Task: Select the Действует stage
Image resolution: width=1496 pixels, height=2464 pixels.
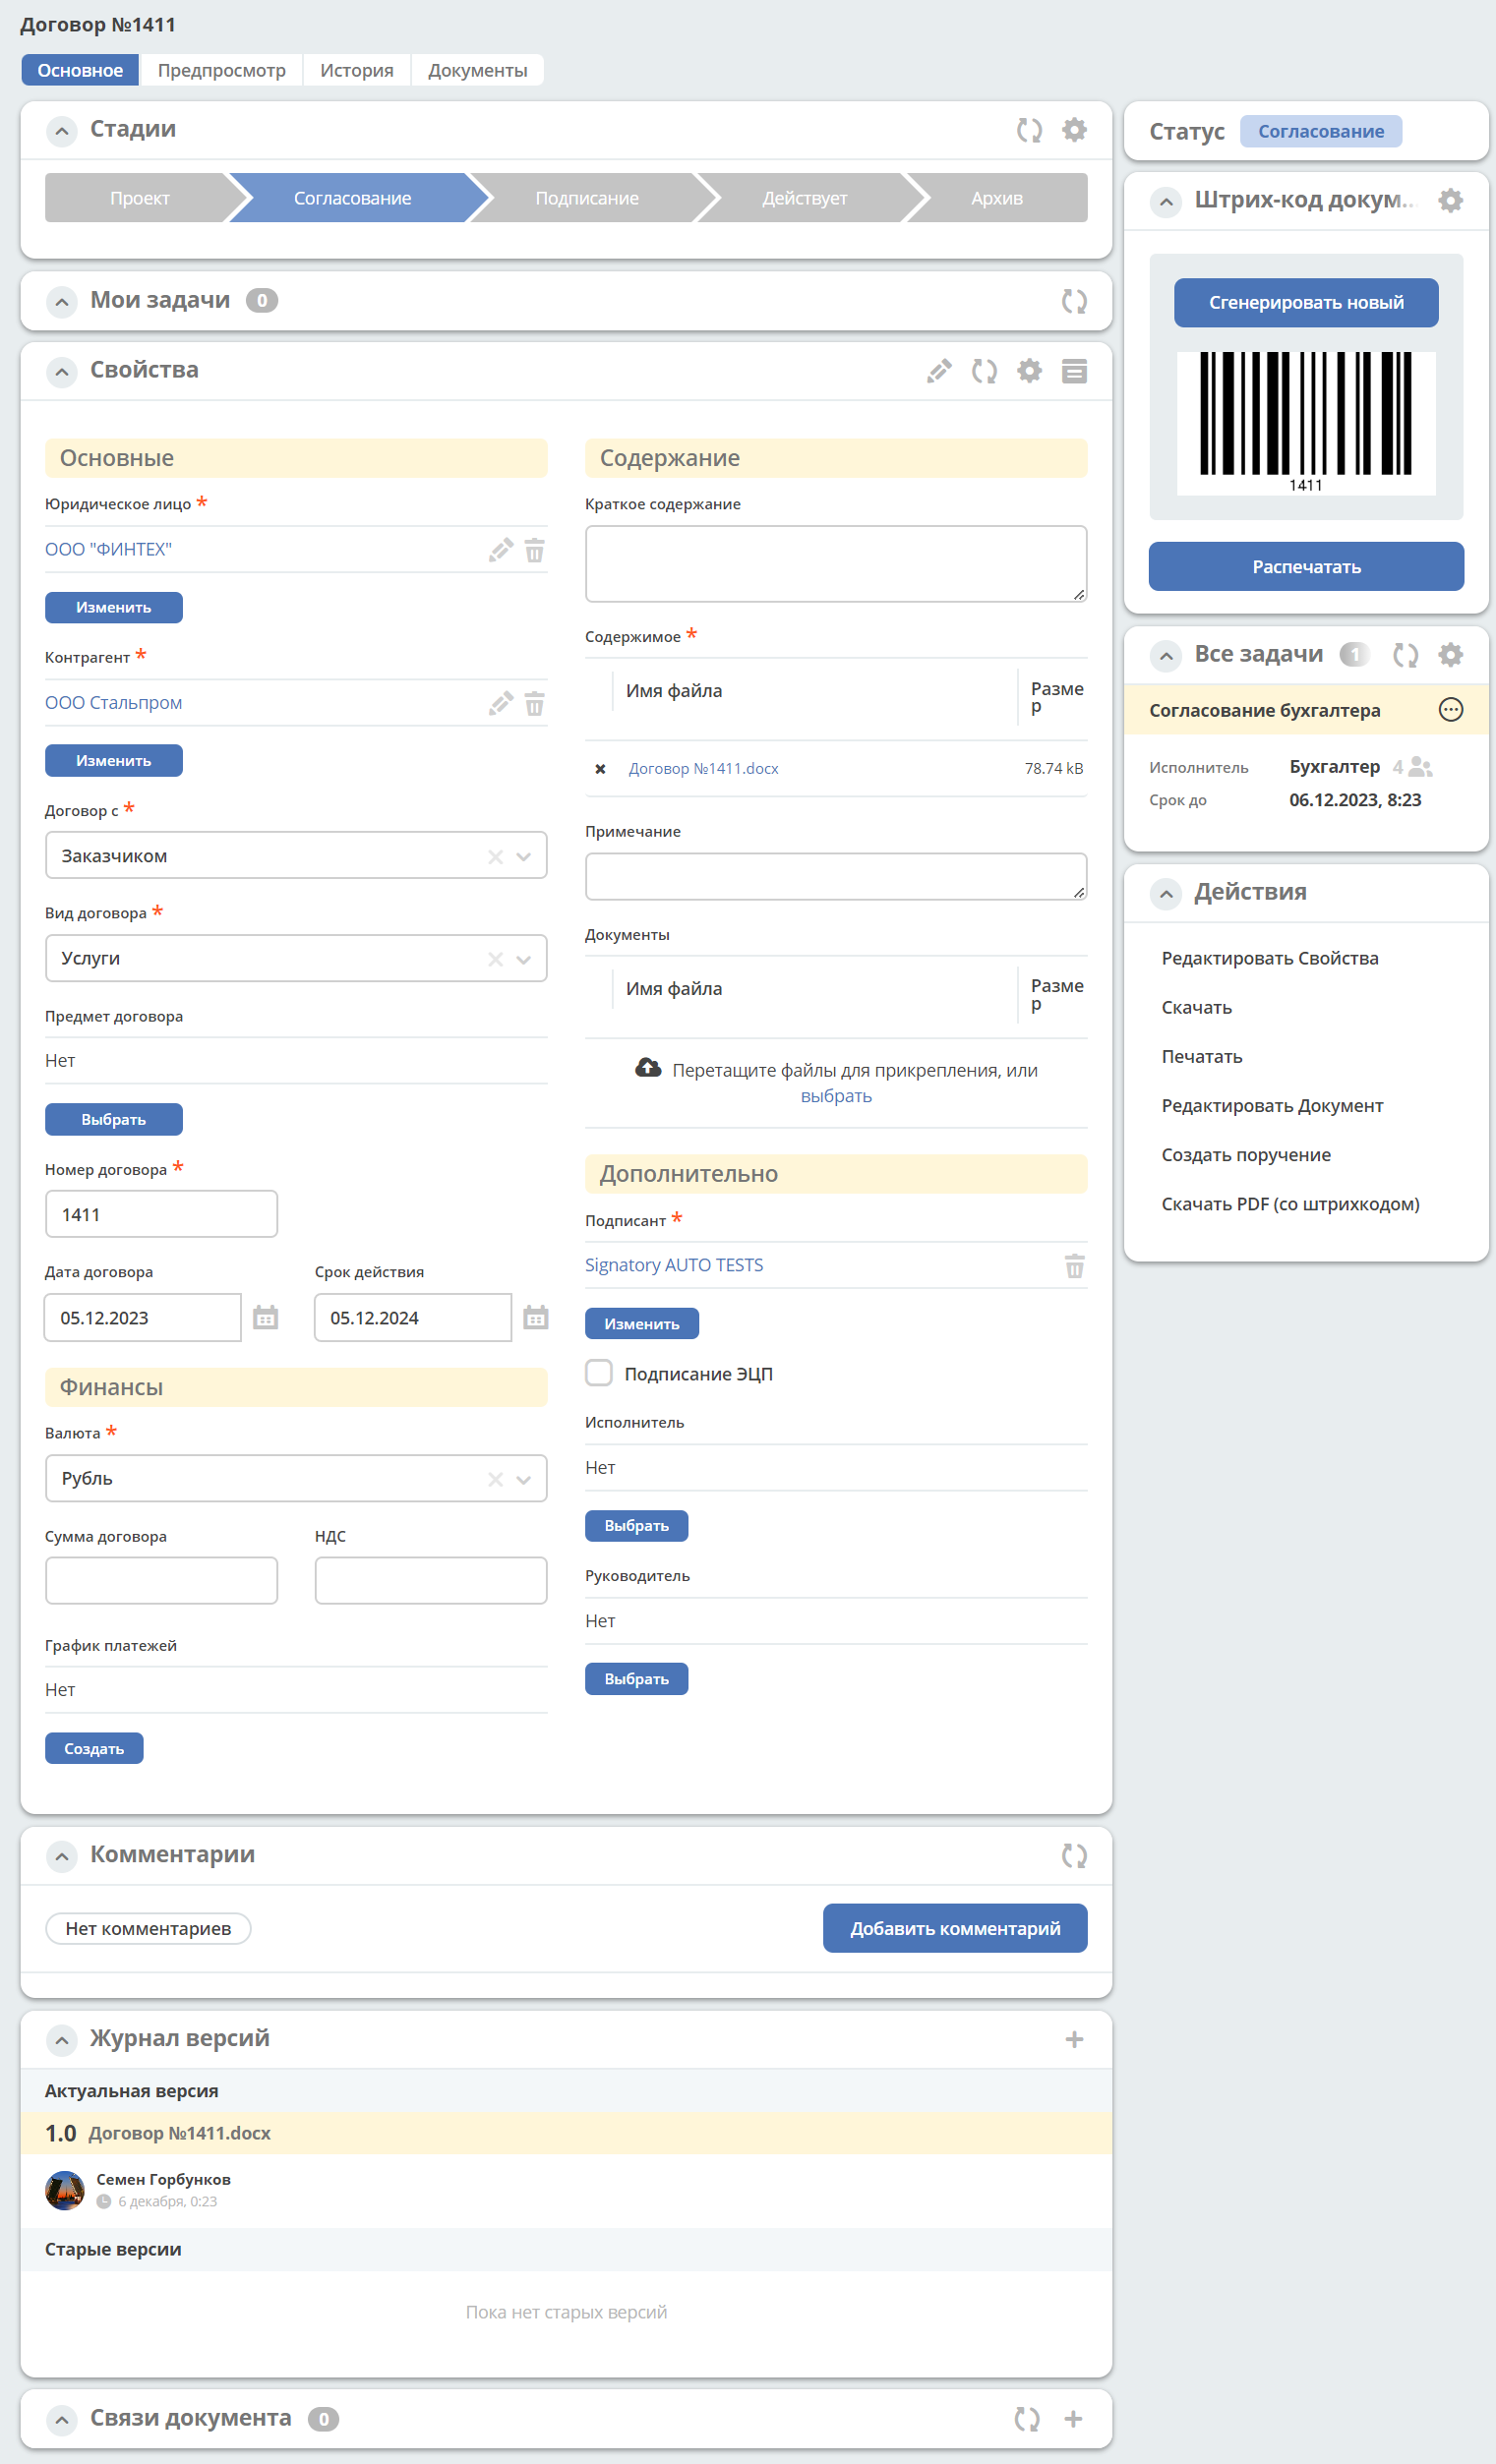Action: [x=805, y=198]
